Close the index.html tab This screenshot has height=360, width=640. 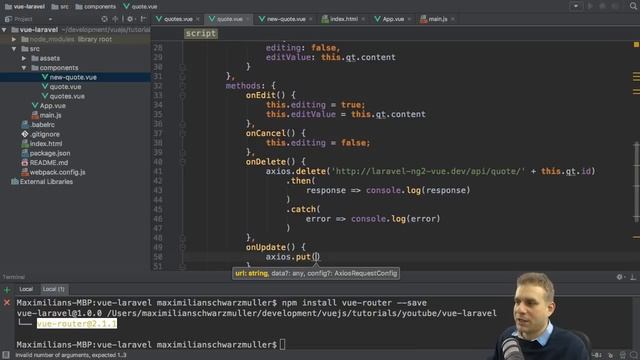click(x=363, y=19)
